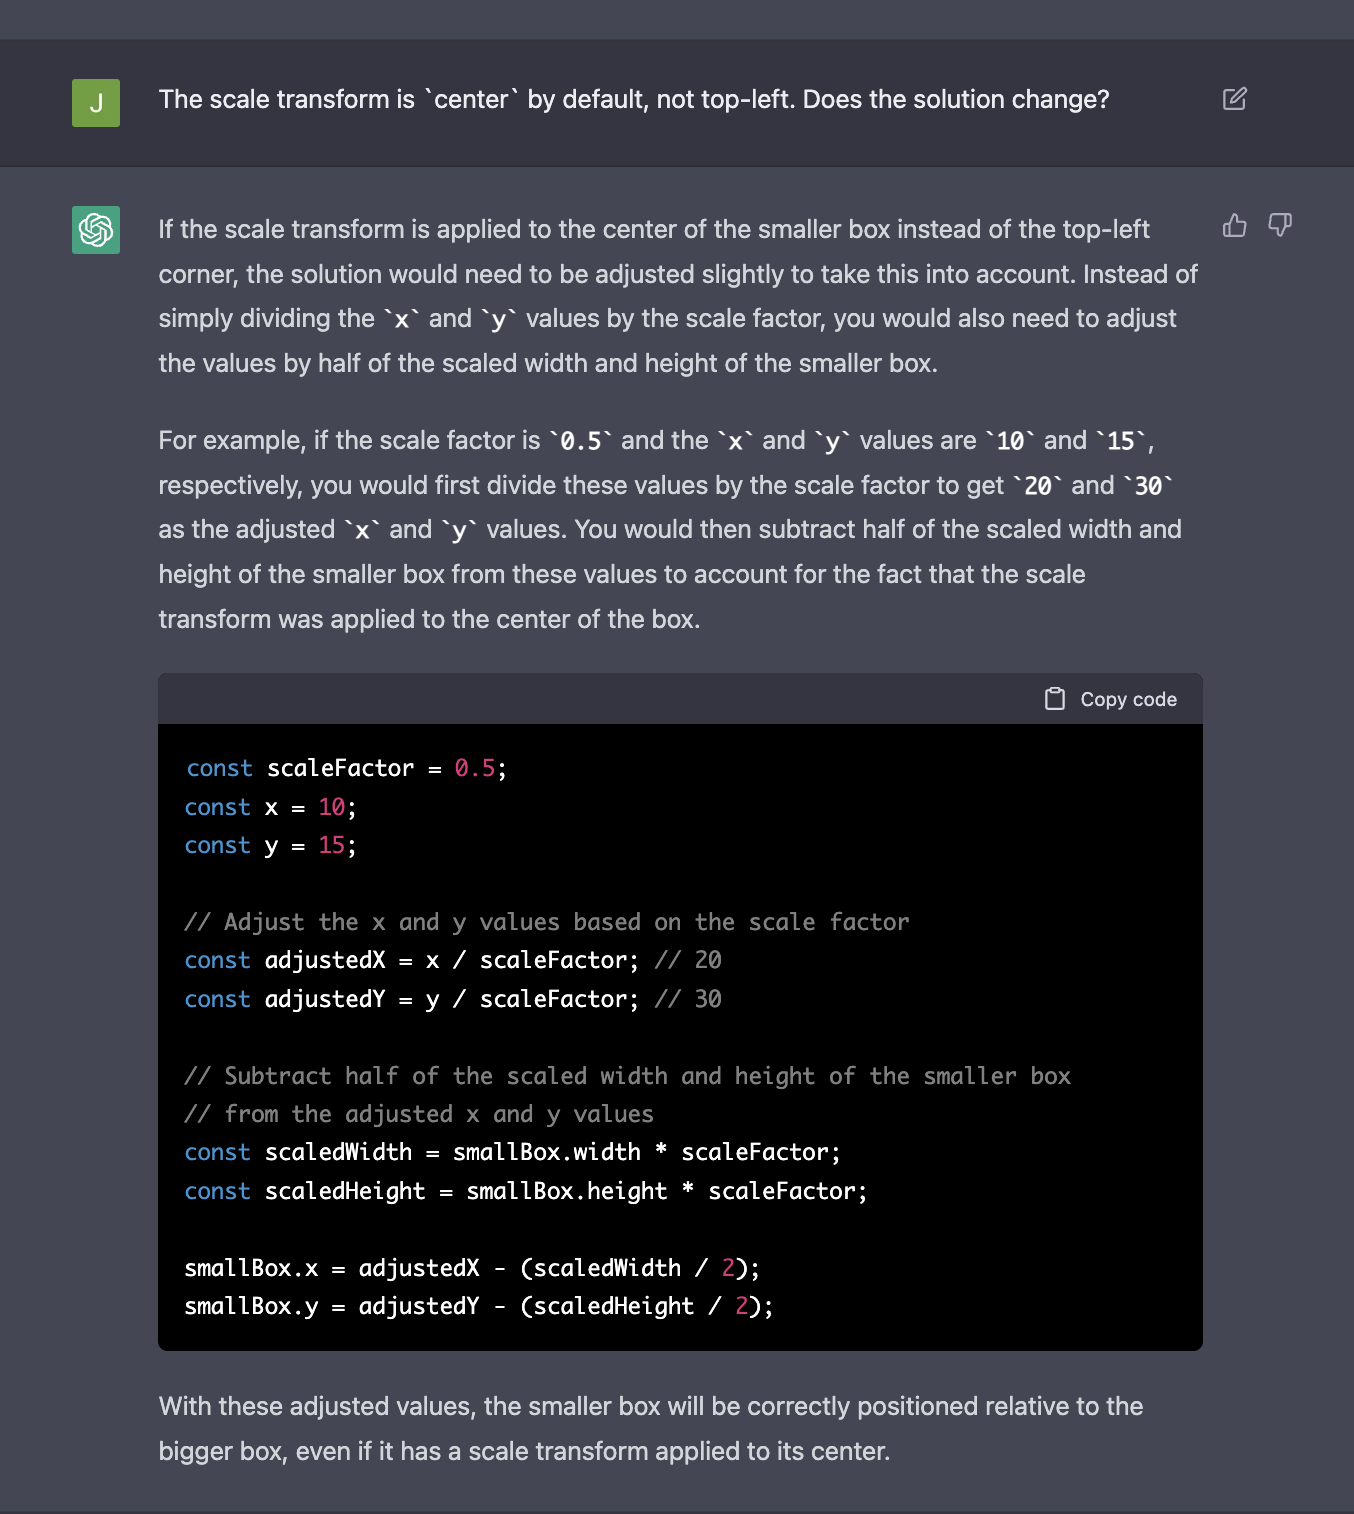Screen dimensions: 1354x1514
Task: Give a thumbs down to the response
Action: click(1280, 226)
